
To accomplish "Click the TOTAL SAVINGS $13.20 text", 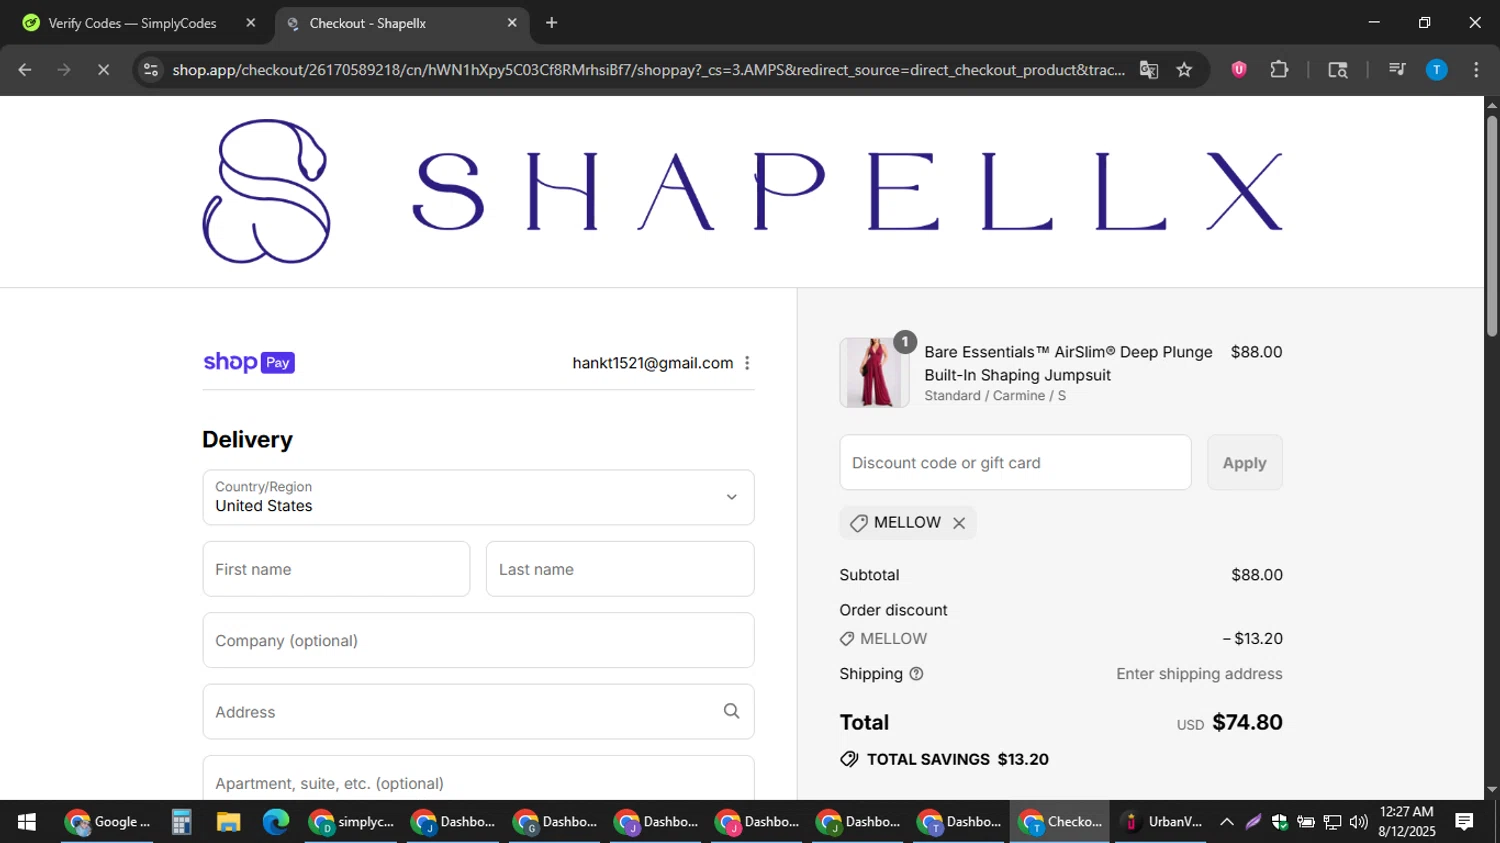I will coord(958,759).
